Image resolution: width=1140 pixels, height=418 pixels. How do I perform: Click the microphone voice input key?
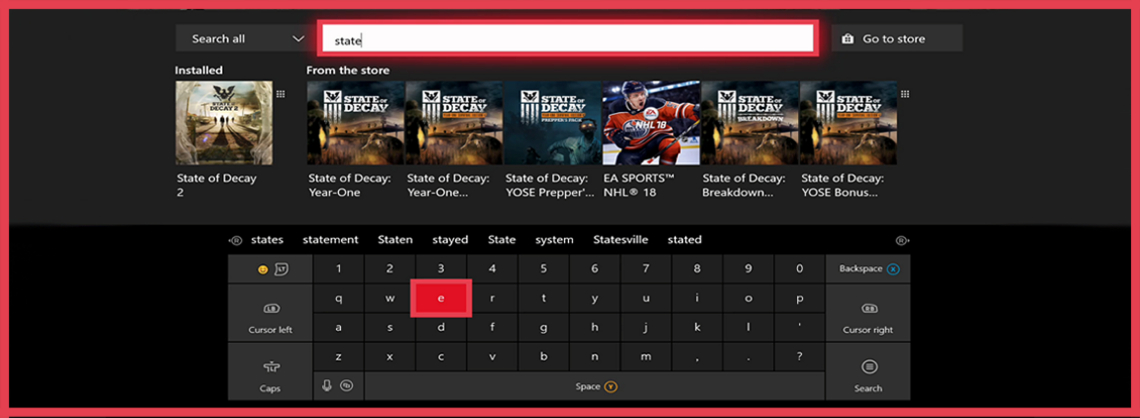coord(326,386)
